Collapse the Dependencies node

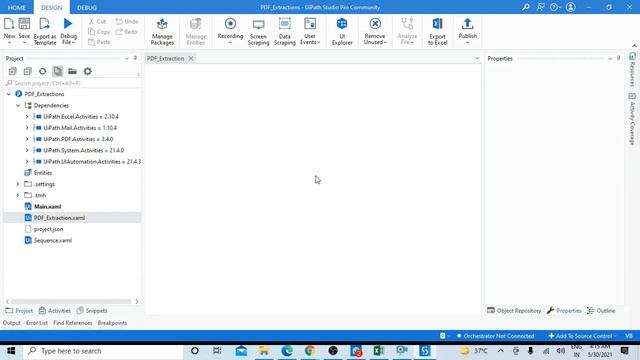18,105
